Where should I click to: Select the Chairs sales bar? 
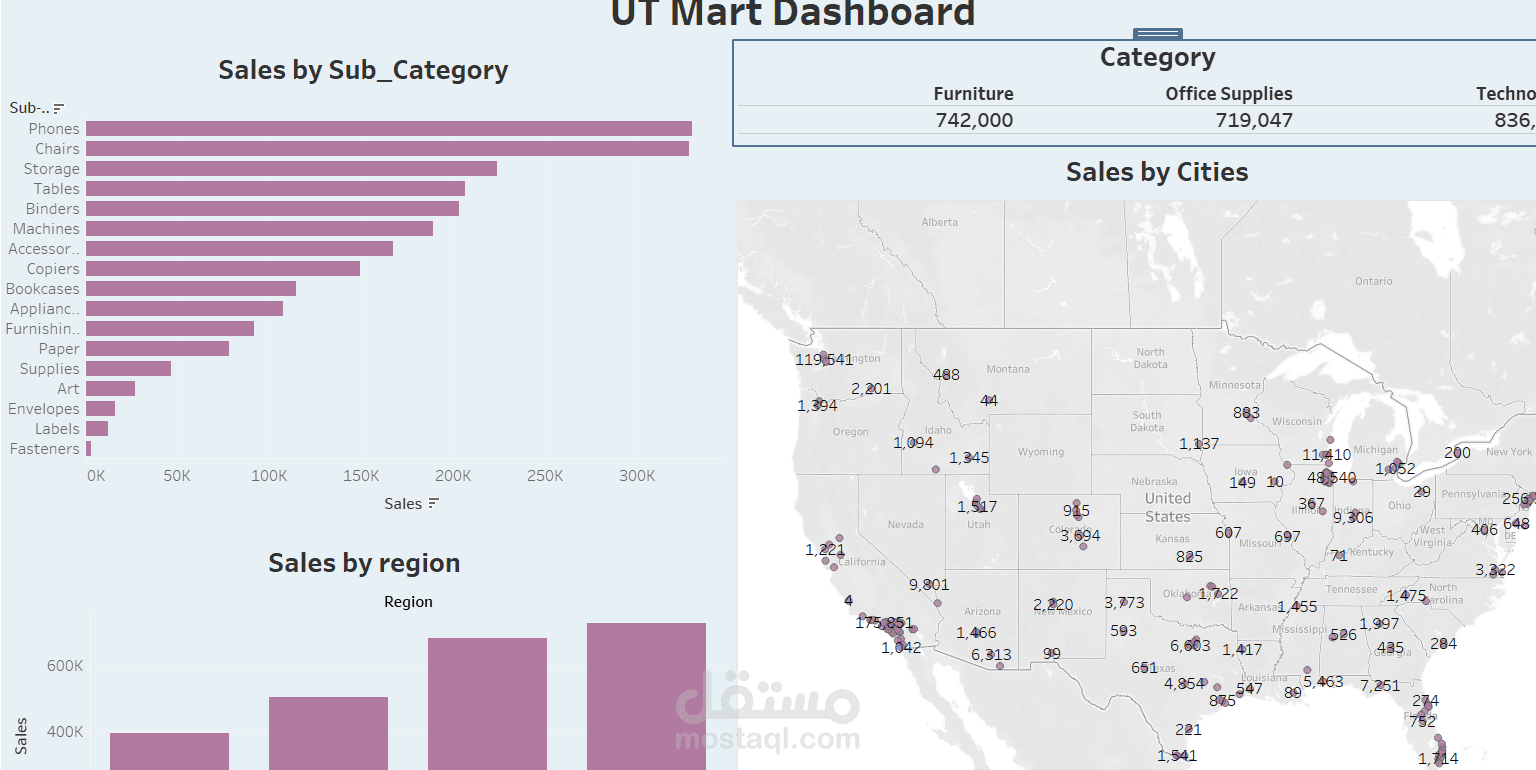point(387,149)
